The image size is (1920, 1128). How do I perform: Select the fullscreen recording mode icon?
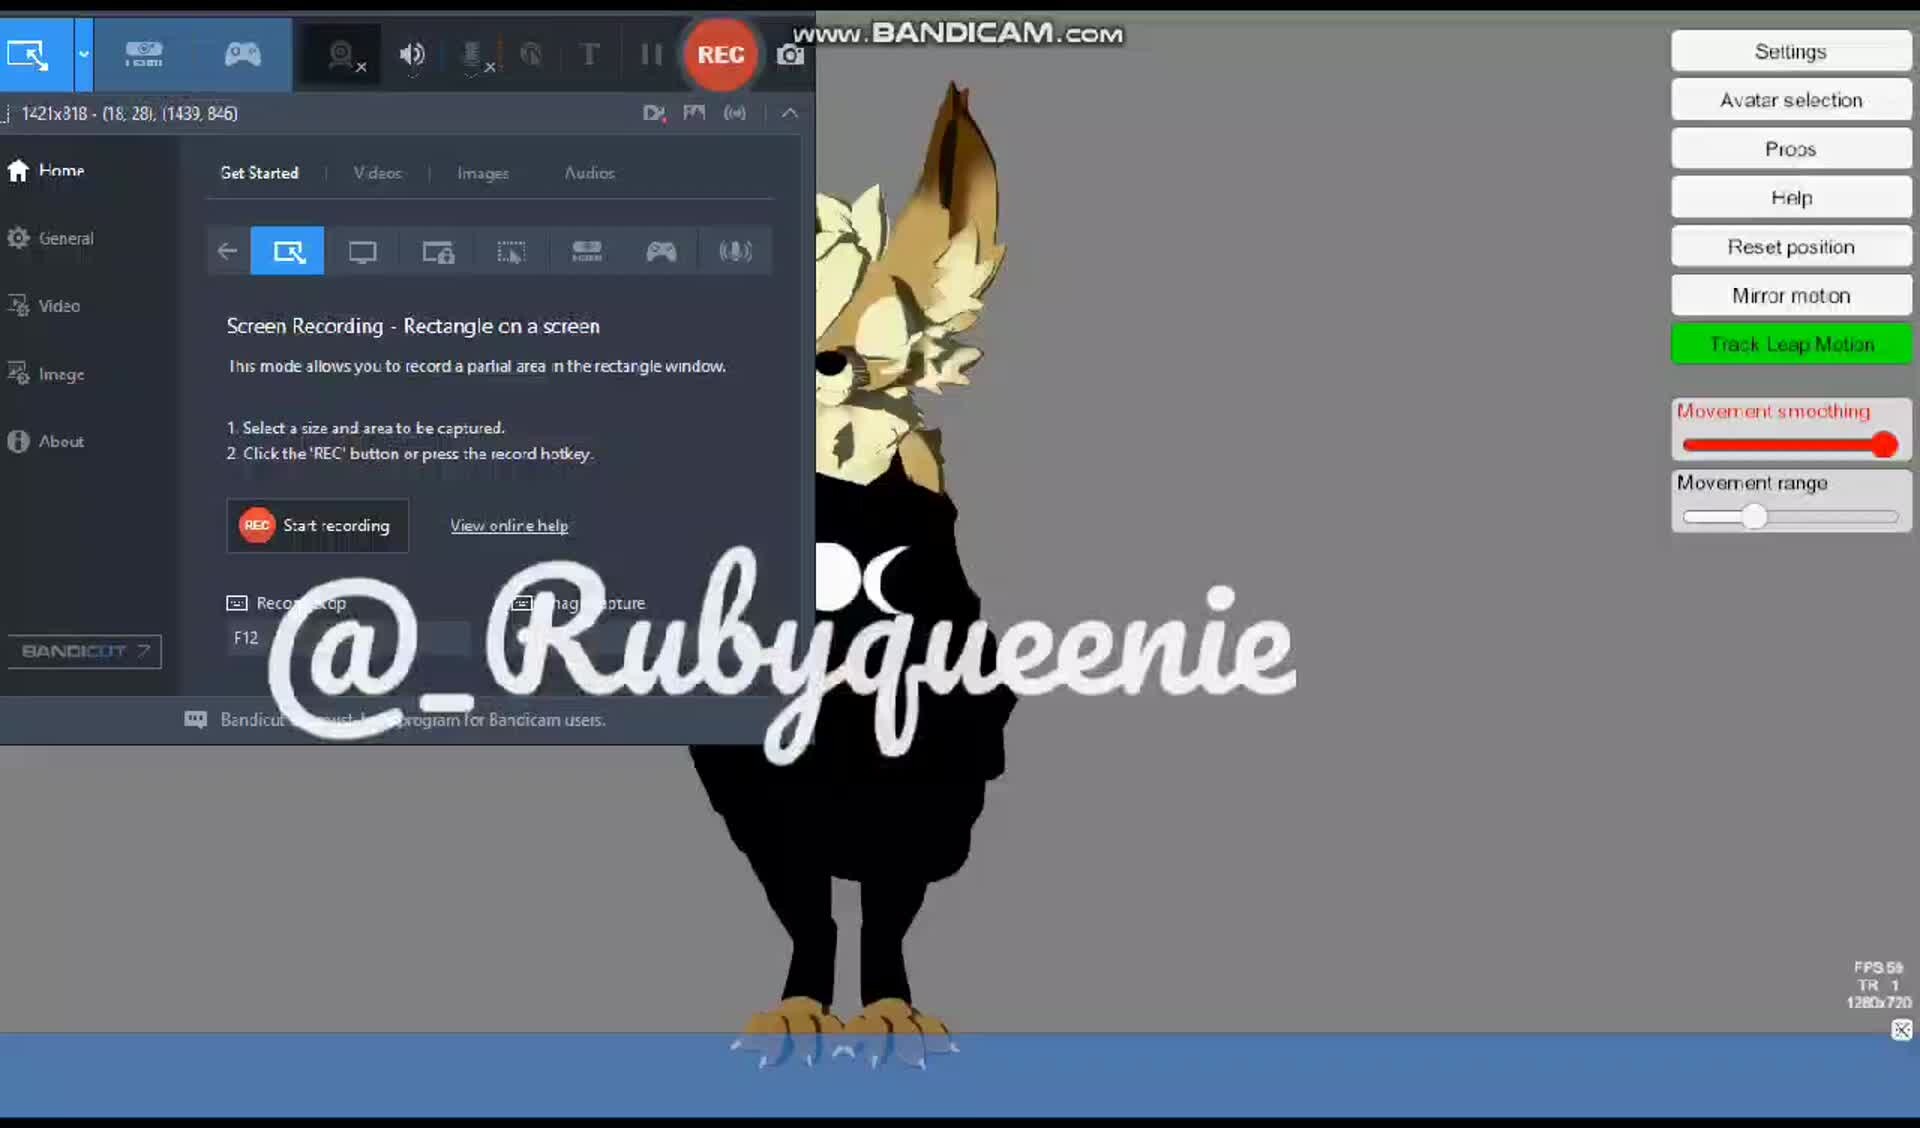coord(362,251)
